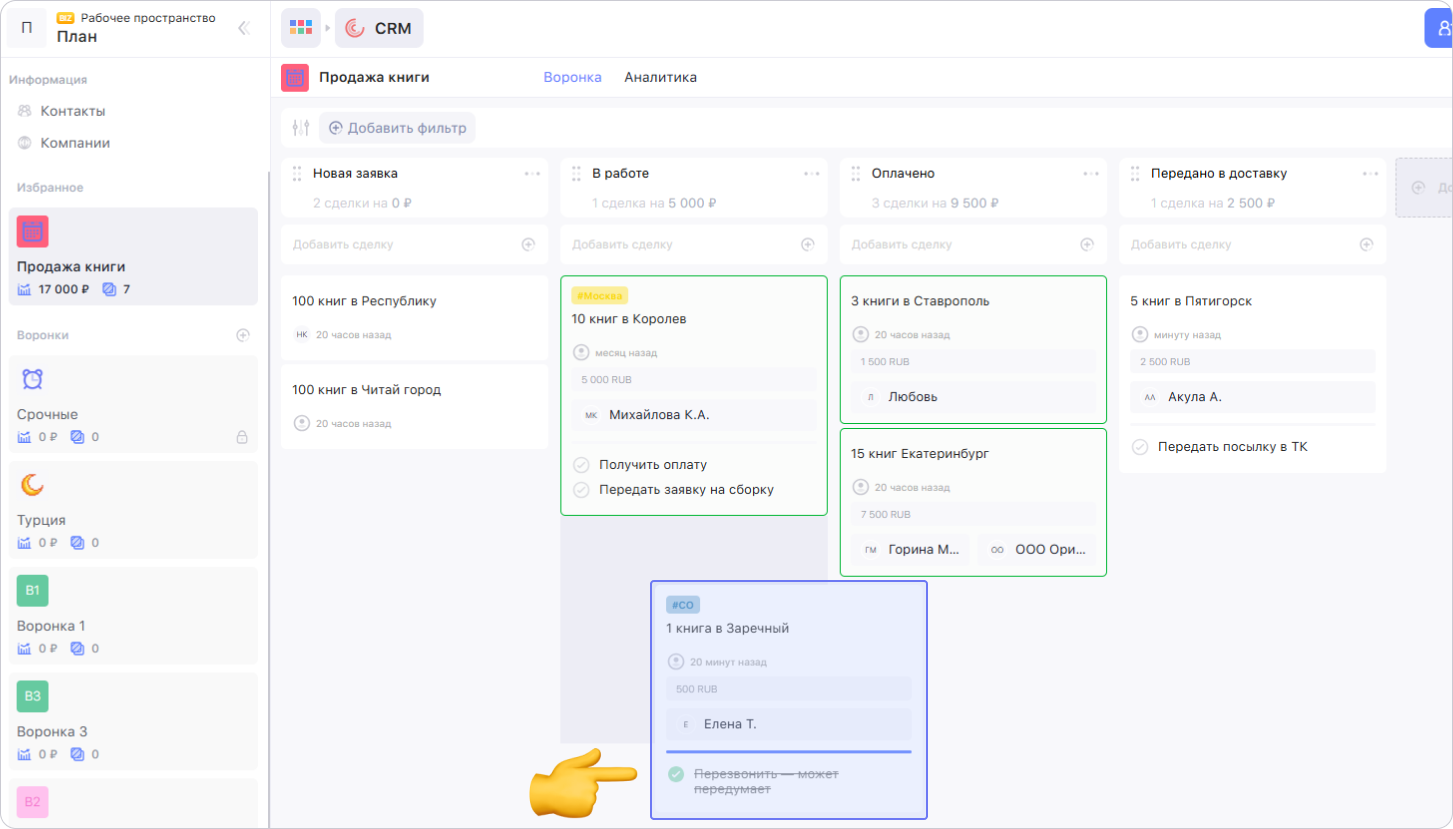Screen dimensions: 1453x829
Task: Open three-dot menu for Передано в доставку
Action: point(1370,174)
